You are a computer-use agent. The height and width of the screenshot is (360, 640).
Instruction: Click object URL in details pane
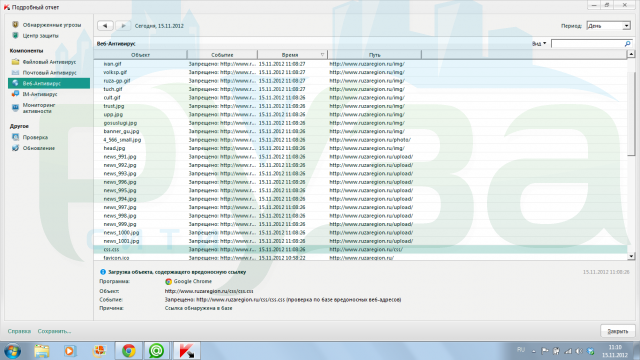pos(209,291)
